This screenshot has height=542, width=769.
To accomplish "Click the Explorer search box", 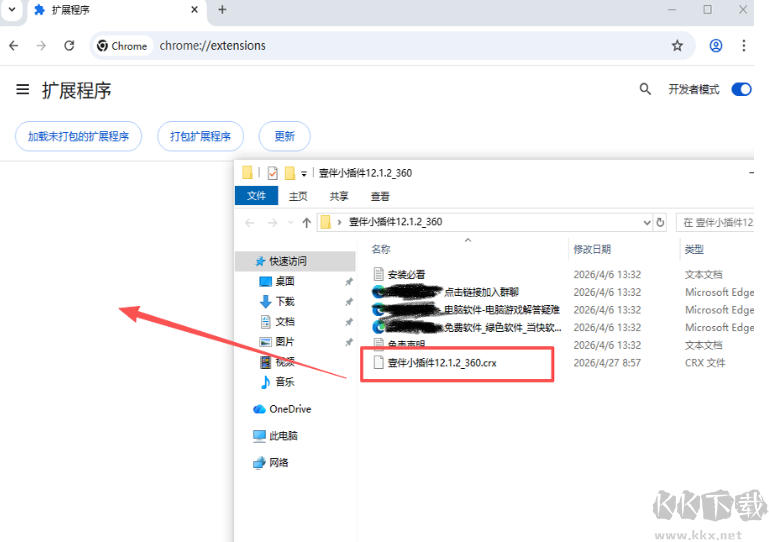I will click(x=715, y=223).
